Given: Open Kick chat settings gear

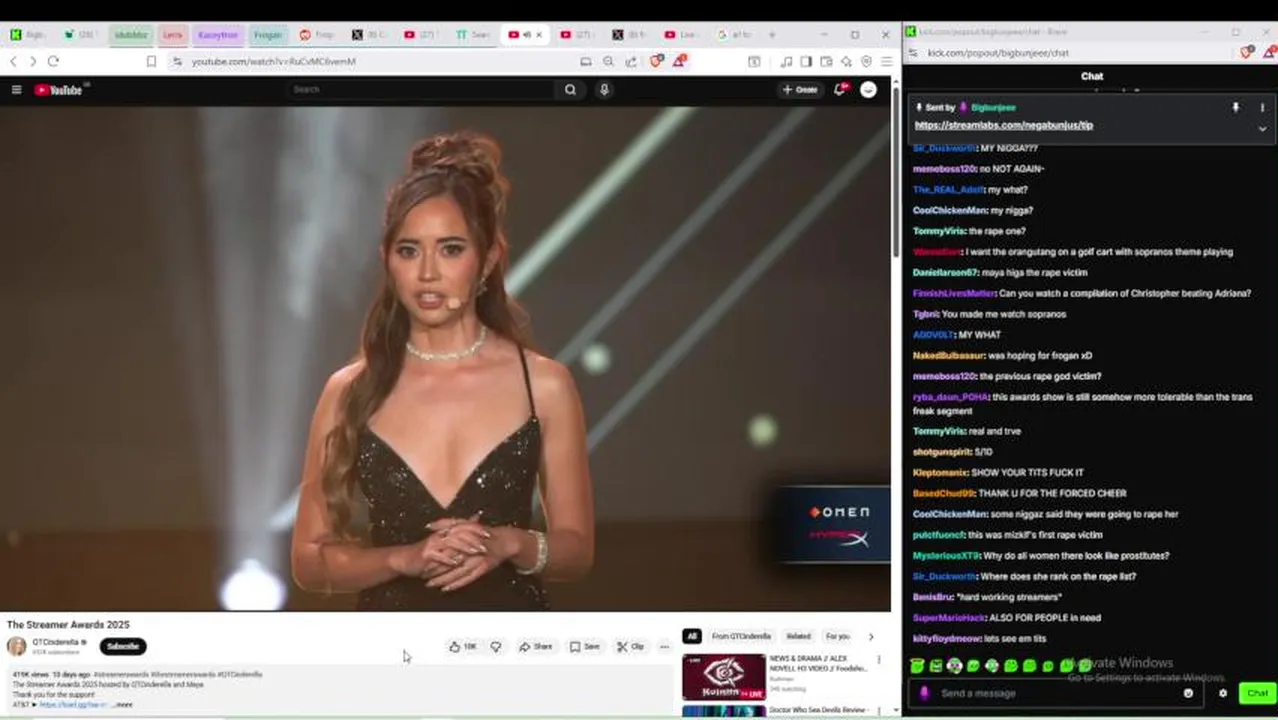Looking at the screenshot, I should 1222,693.
